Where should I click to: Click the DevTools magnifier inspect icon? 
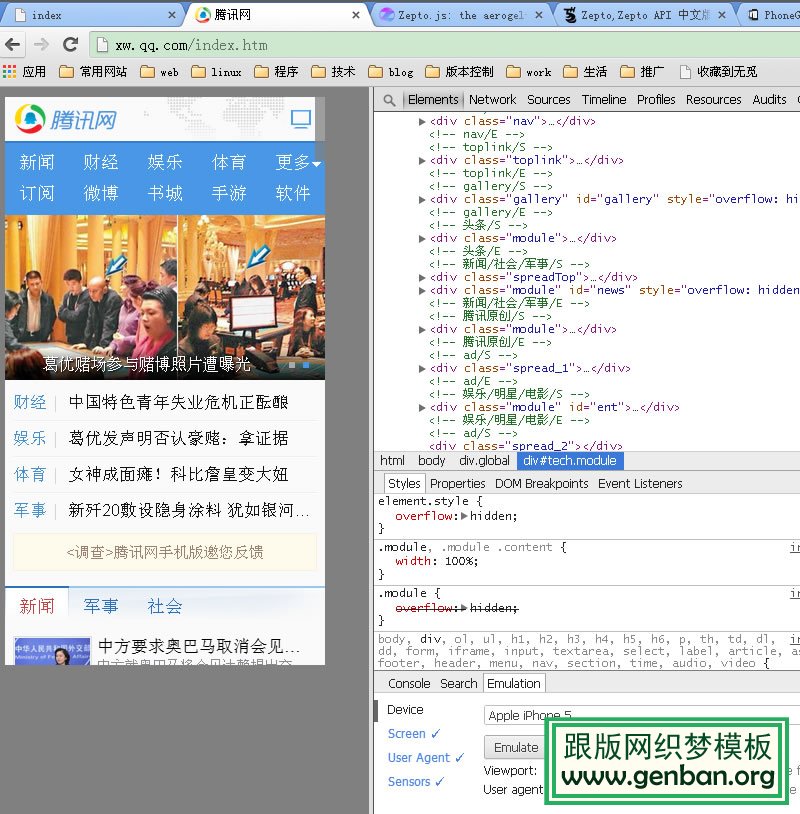[389, 100]
